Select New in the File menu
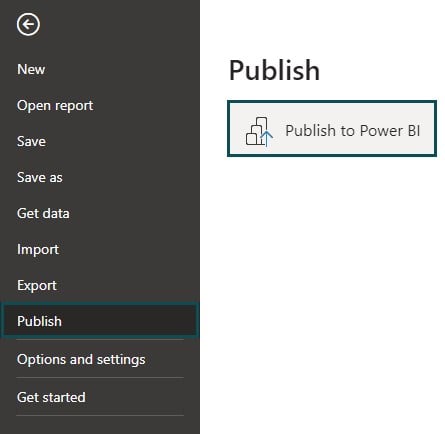The image size is (445, 434). (31, 69)
